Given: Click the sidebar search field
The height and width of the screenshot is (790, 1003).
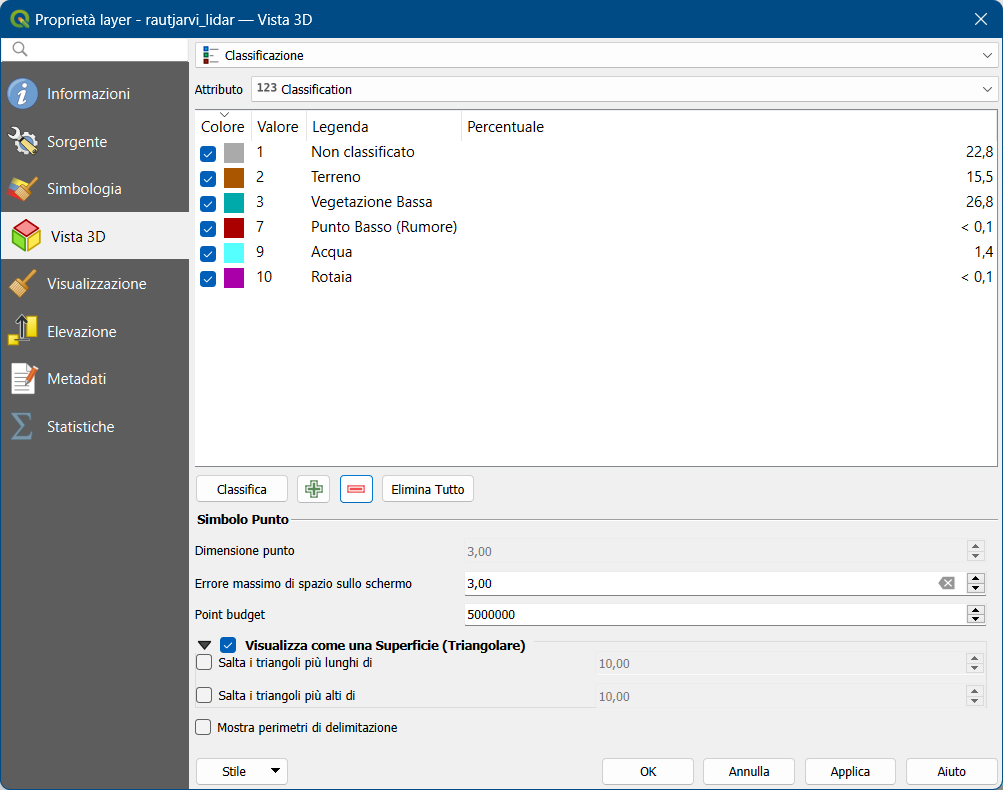Looking at the screenshot, I should pyautogui.click(x=95, y=49).
